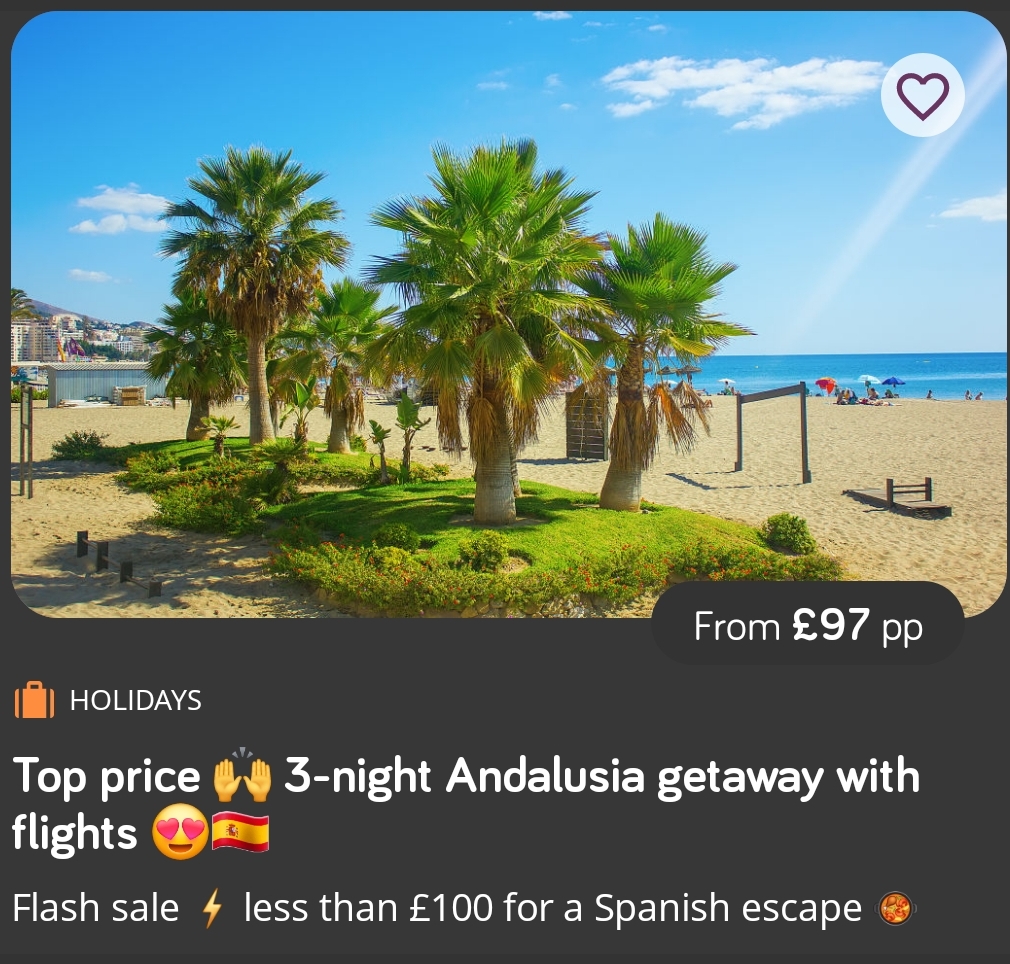1010x964 pixels.
Task: Tap the 'Flash sale' text
Action: pos(95,908)
